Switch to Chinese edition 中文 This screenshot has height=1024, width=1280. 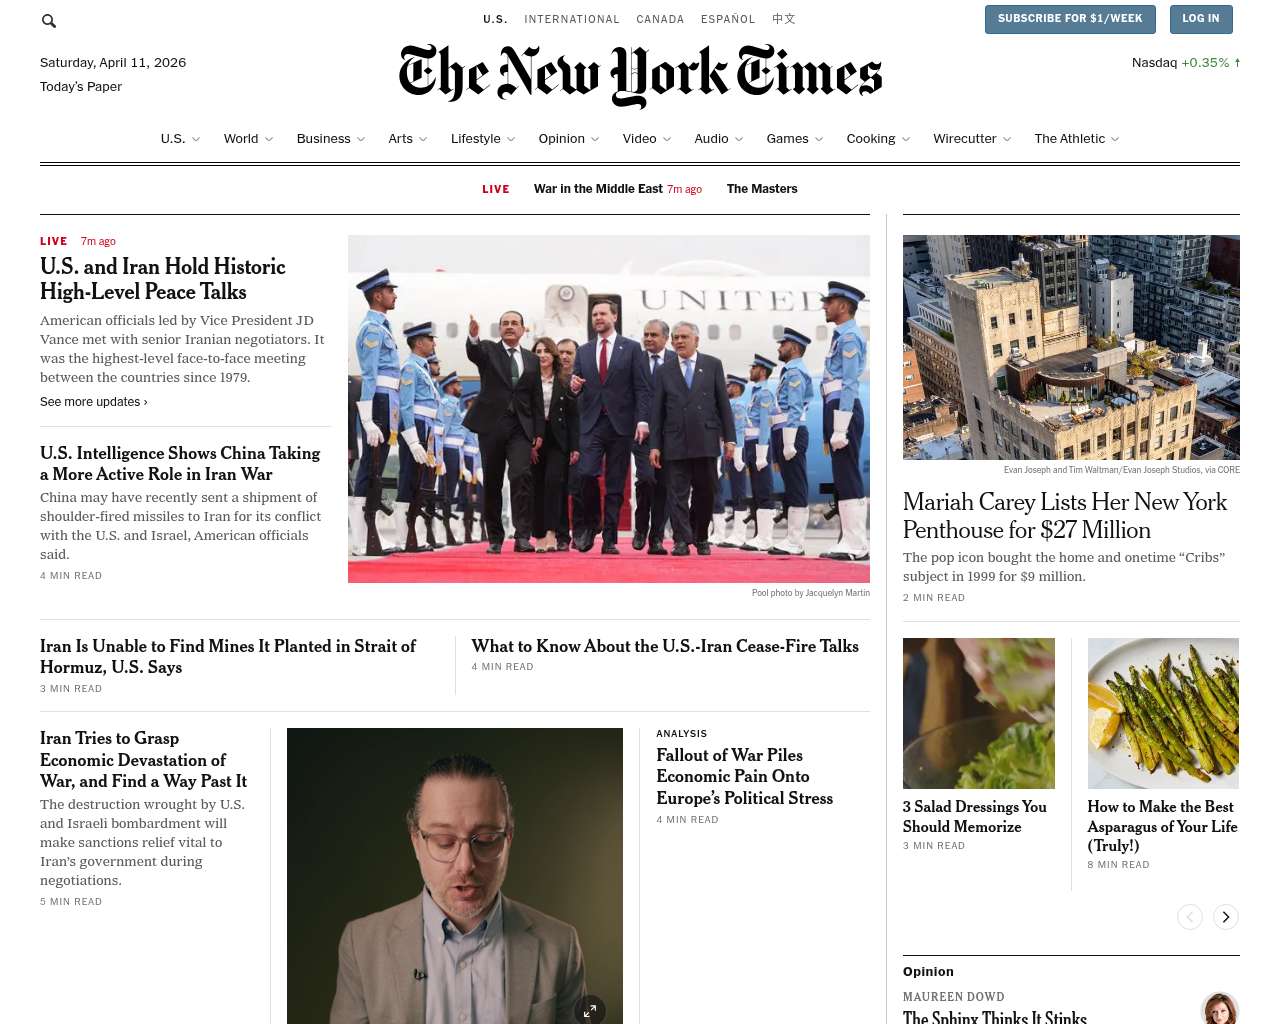pos(784,19)
